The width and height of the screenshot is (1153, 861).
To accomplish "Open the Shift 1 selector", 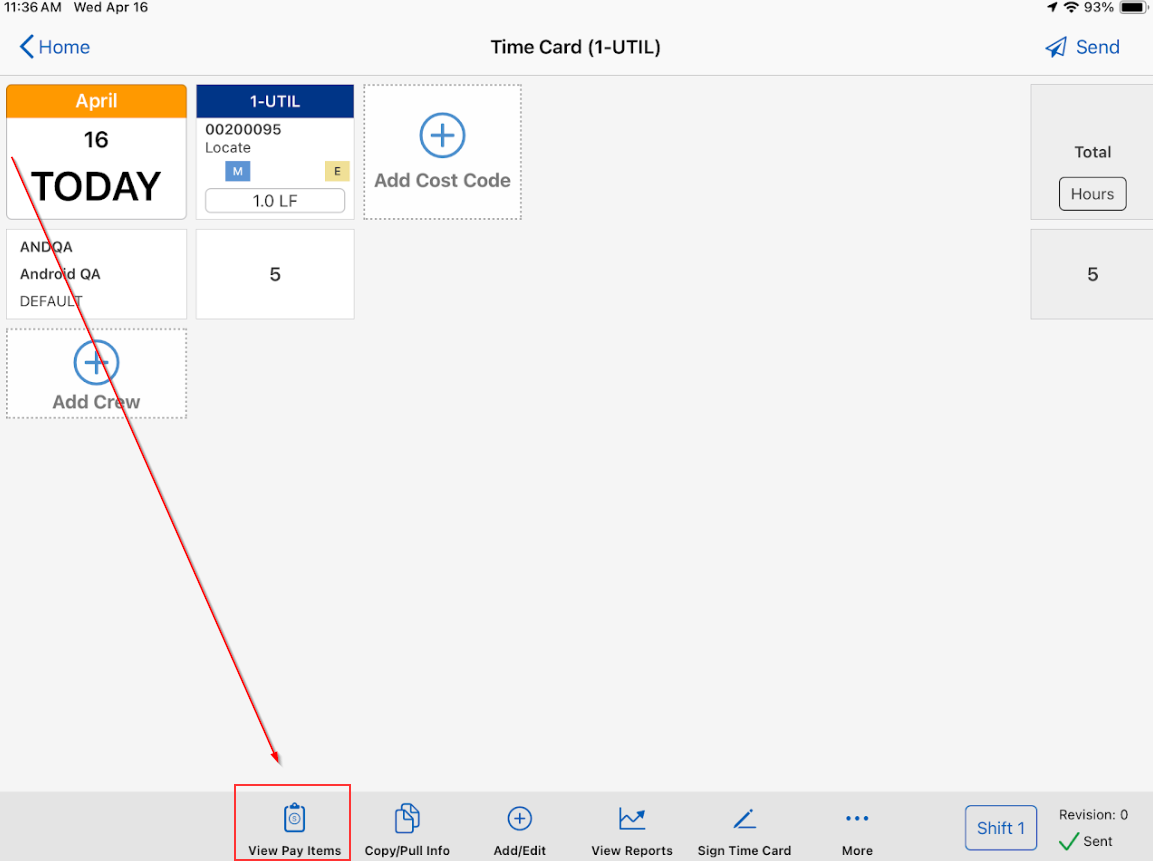I will (x=1000, y=828).
